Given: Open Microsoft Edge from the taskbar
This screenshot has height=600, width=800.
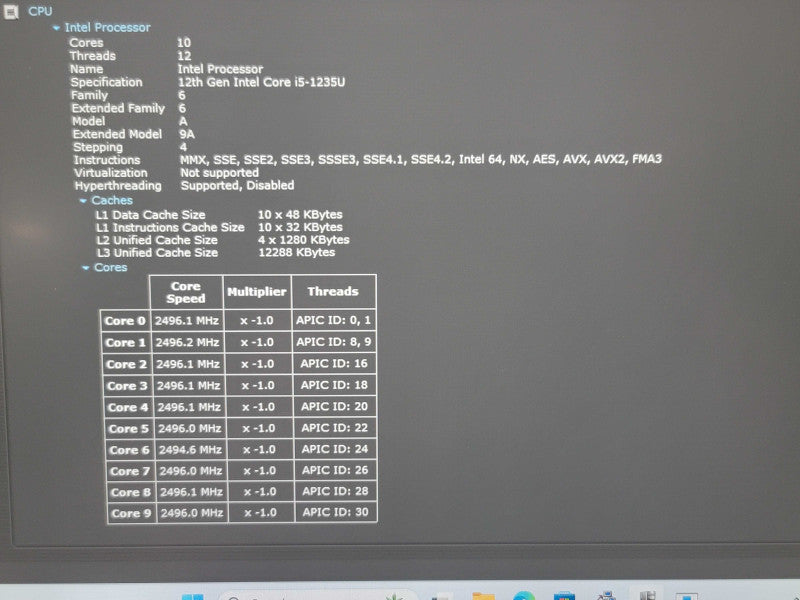Looking at the screenshot, I should coord(524,595).
